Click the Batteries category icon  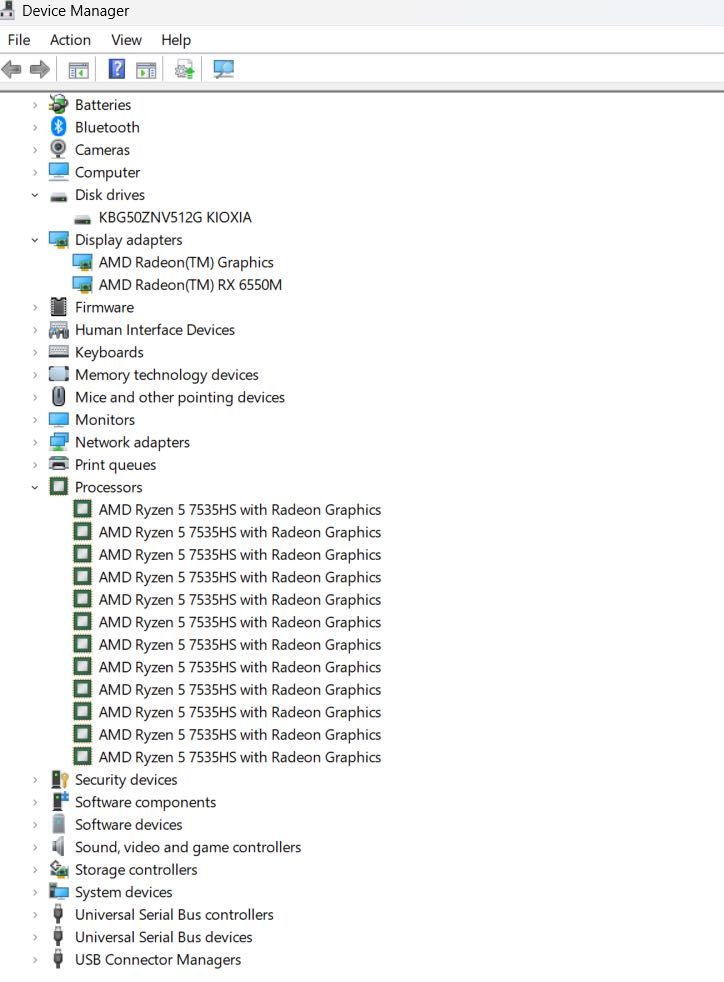[59, 104]
